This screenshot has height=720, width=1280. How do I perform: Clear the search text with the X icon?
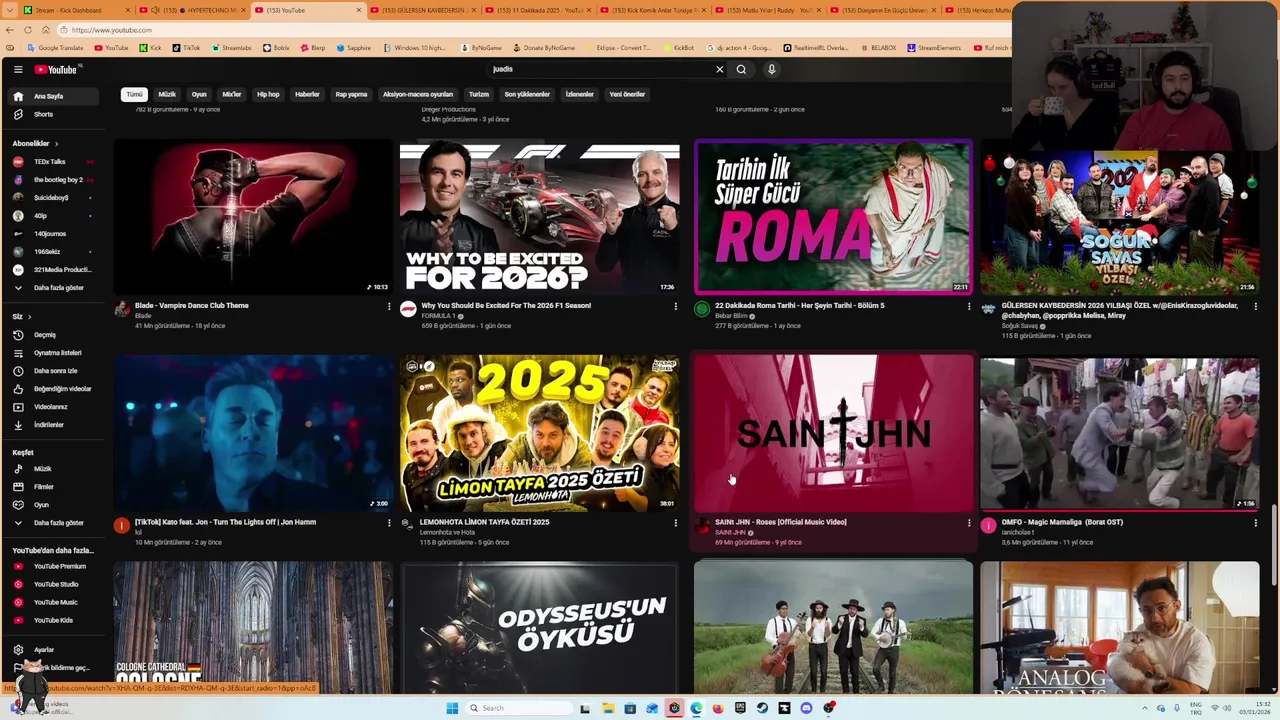pyautogui.click(x=719, y=69)
